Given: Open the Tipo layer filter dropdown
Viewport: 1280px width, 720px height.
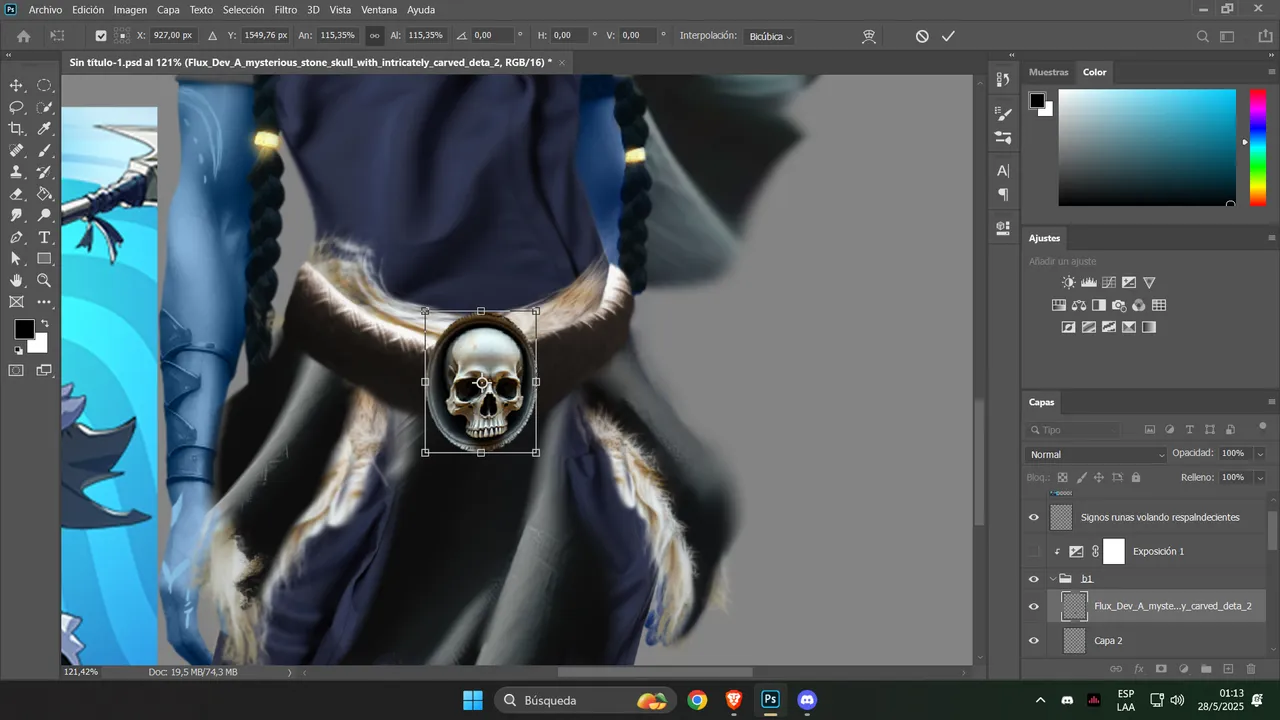Looking at the screenshot, I should click(x=1074, y=430).
